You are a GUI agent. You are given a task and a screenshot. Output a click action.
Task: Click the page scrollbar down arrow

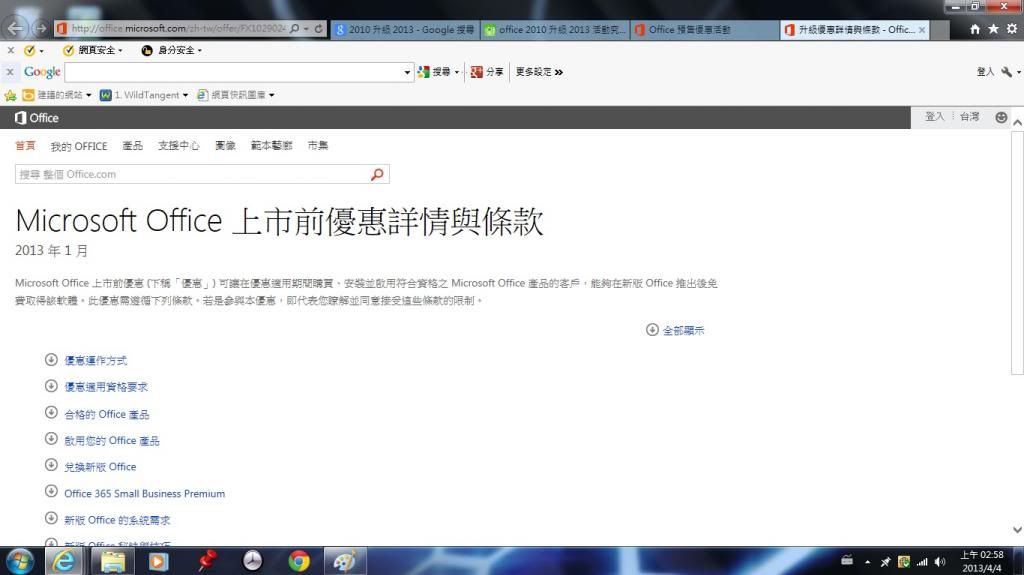coord(1017,530)
